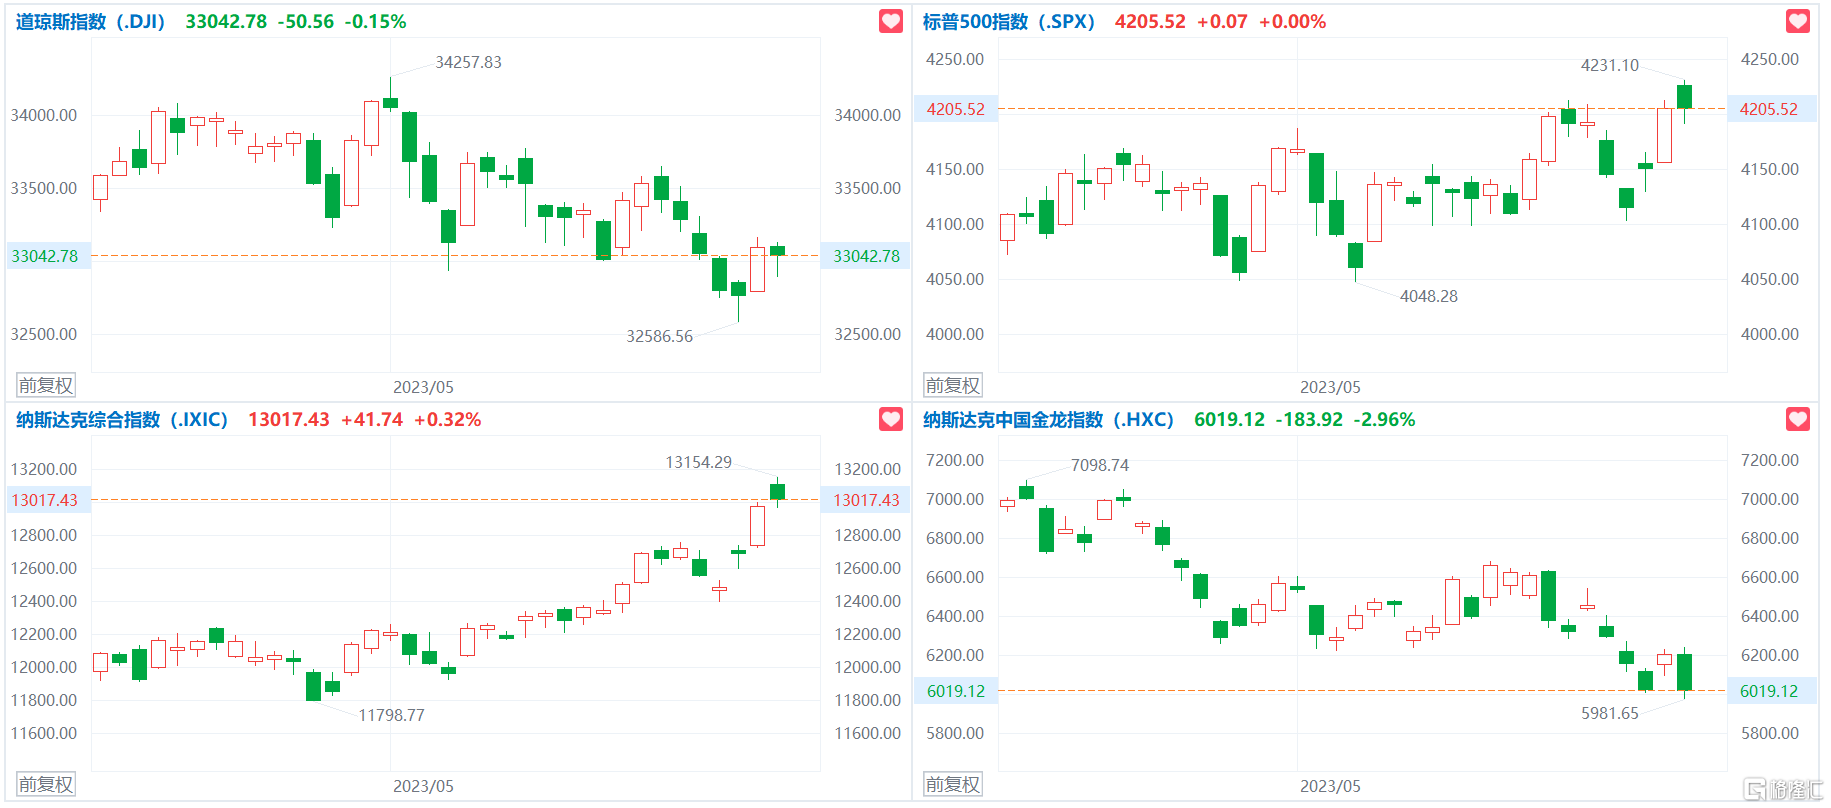Open the 前复权 selector on Nasdaq Composite chart
Image resolution: width=1831 pixels, height=808 pixels.
coord(46,784)
